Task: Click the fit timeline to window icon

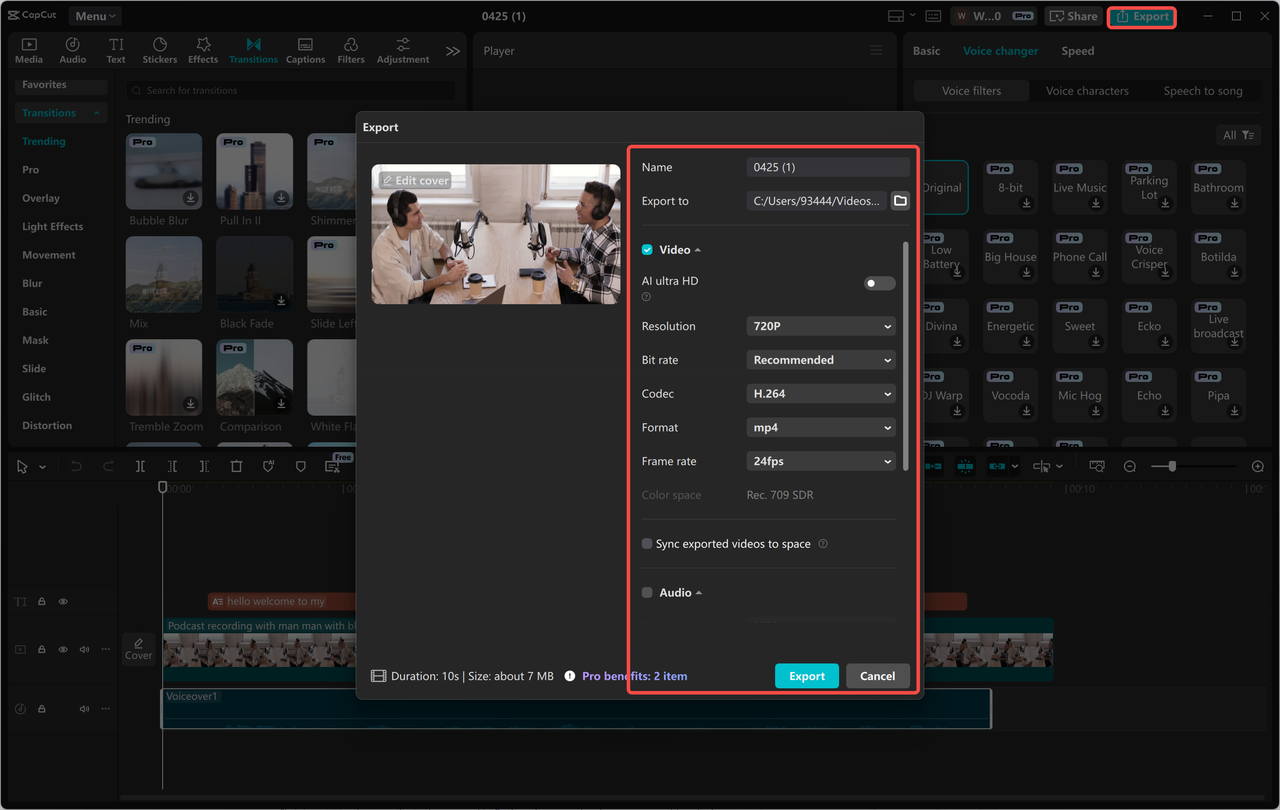Action: pos(1097,467)
